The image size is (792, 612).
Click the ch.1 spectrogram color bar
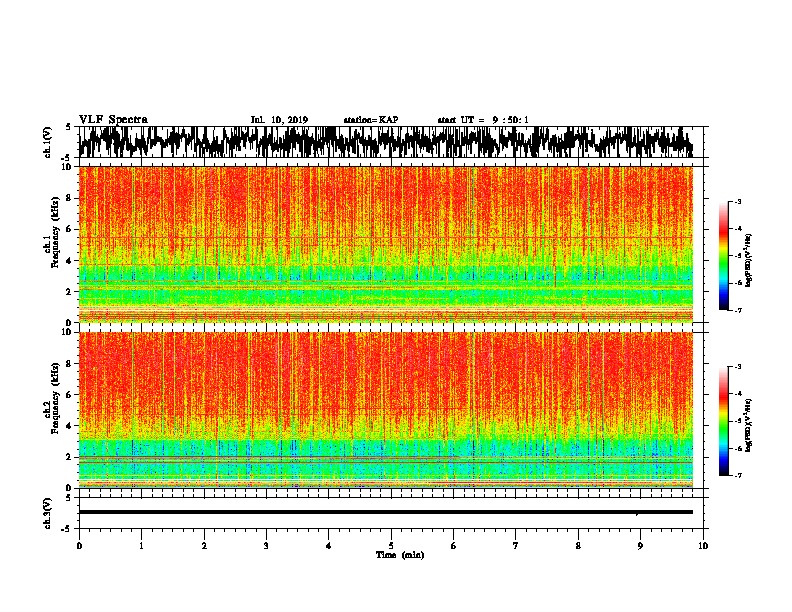point(723,256)
